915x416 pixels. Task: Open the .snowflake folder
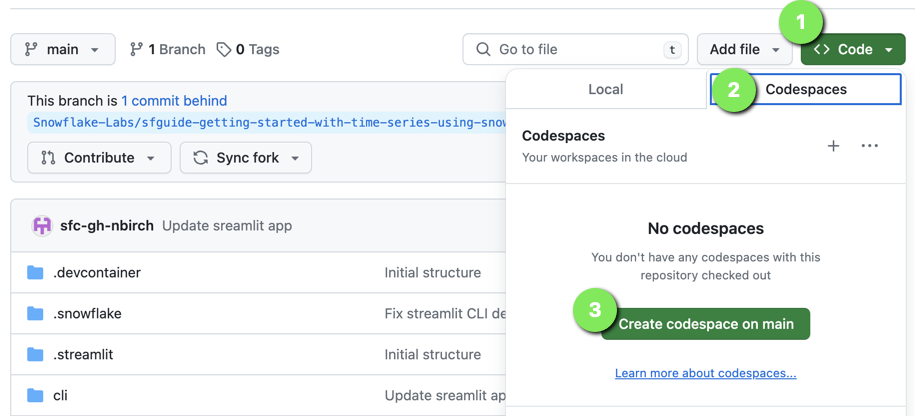click(88, 313)
